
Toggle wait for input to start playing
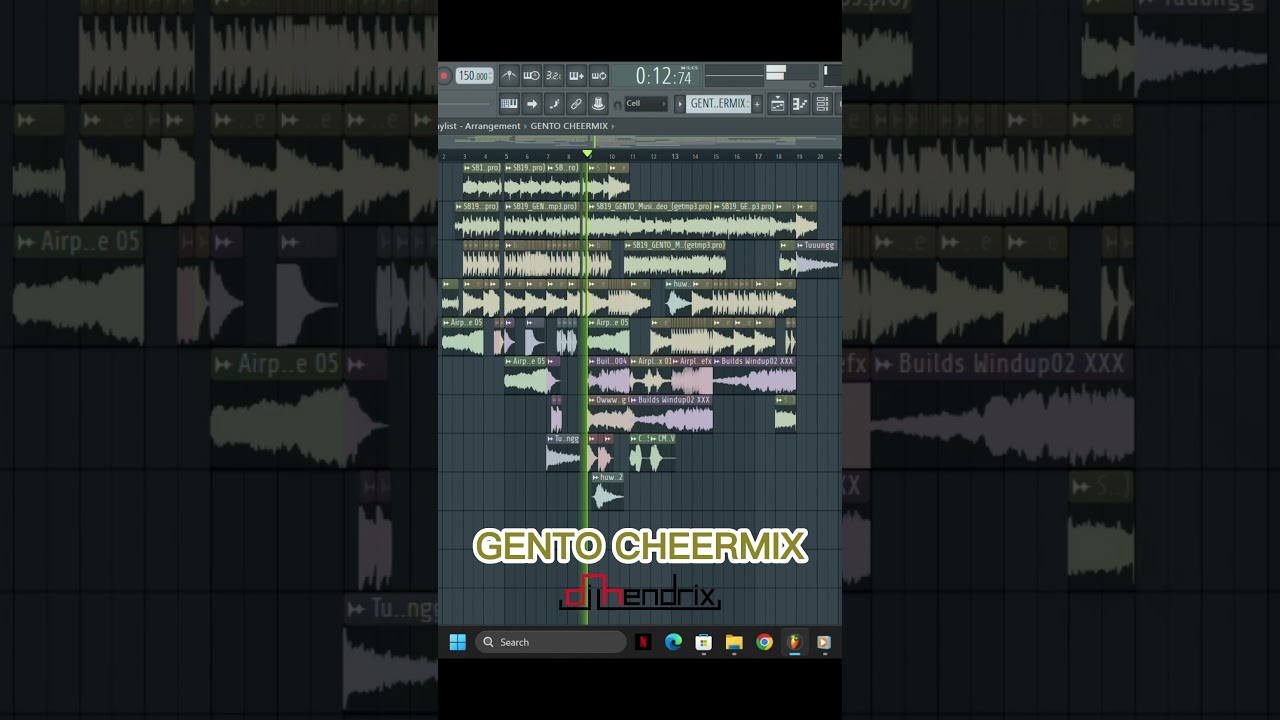[x=531, y=76]
